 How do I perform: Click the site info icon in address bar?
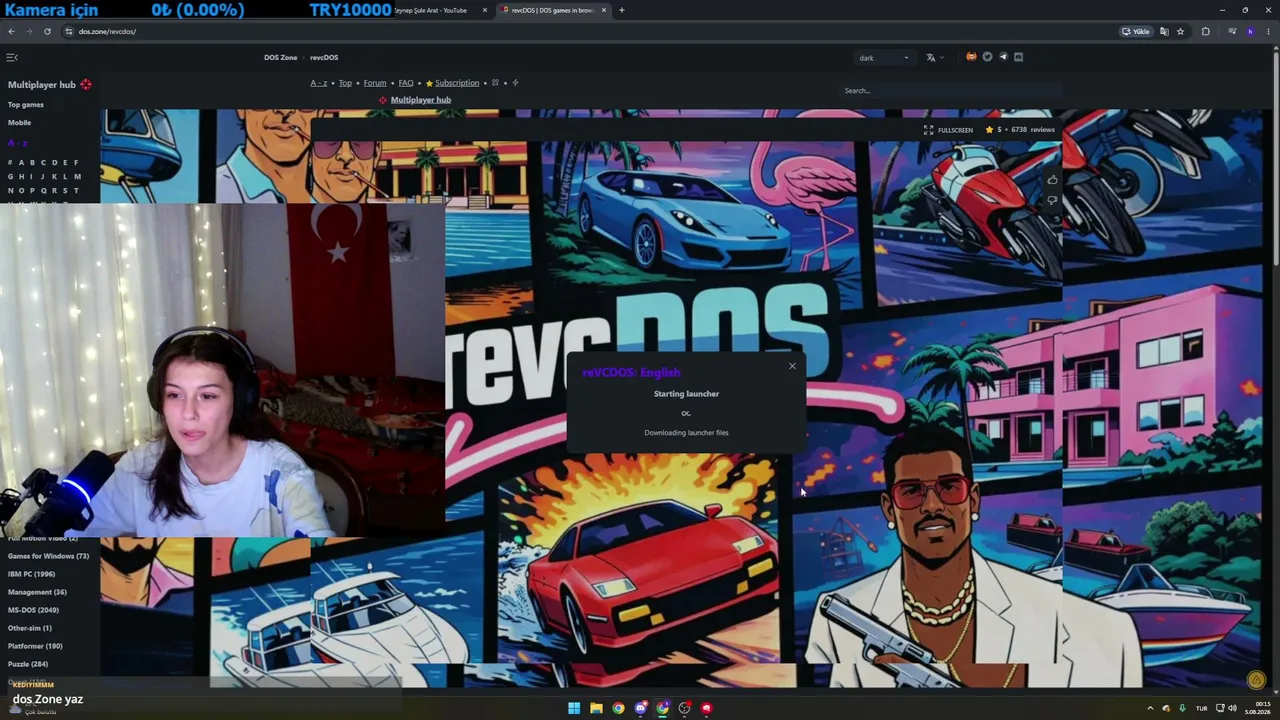[x=68, y=32]
